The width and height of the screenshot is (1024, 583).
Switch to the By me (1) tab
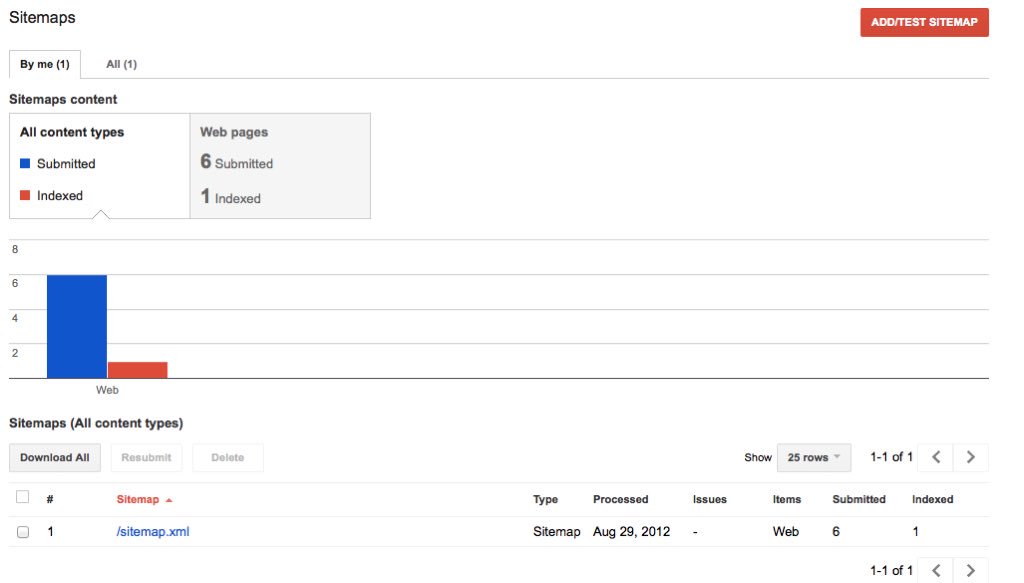click(x=44, y=64)
